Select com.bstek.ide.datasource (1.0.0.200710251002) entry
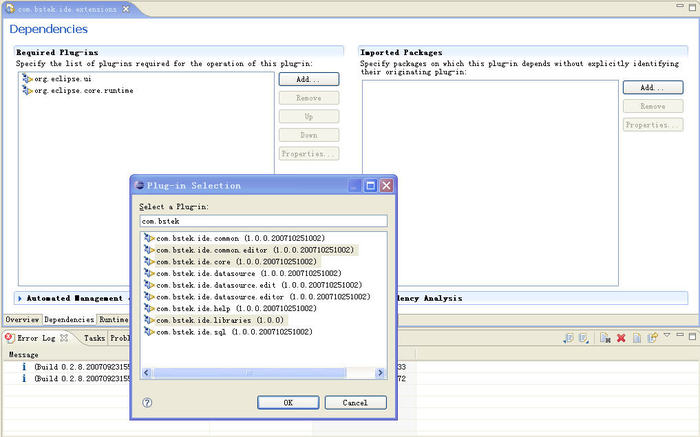The width and height of the screenshot is (700, 437). (249, 273)
